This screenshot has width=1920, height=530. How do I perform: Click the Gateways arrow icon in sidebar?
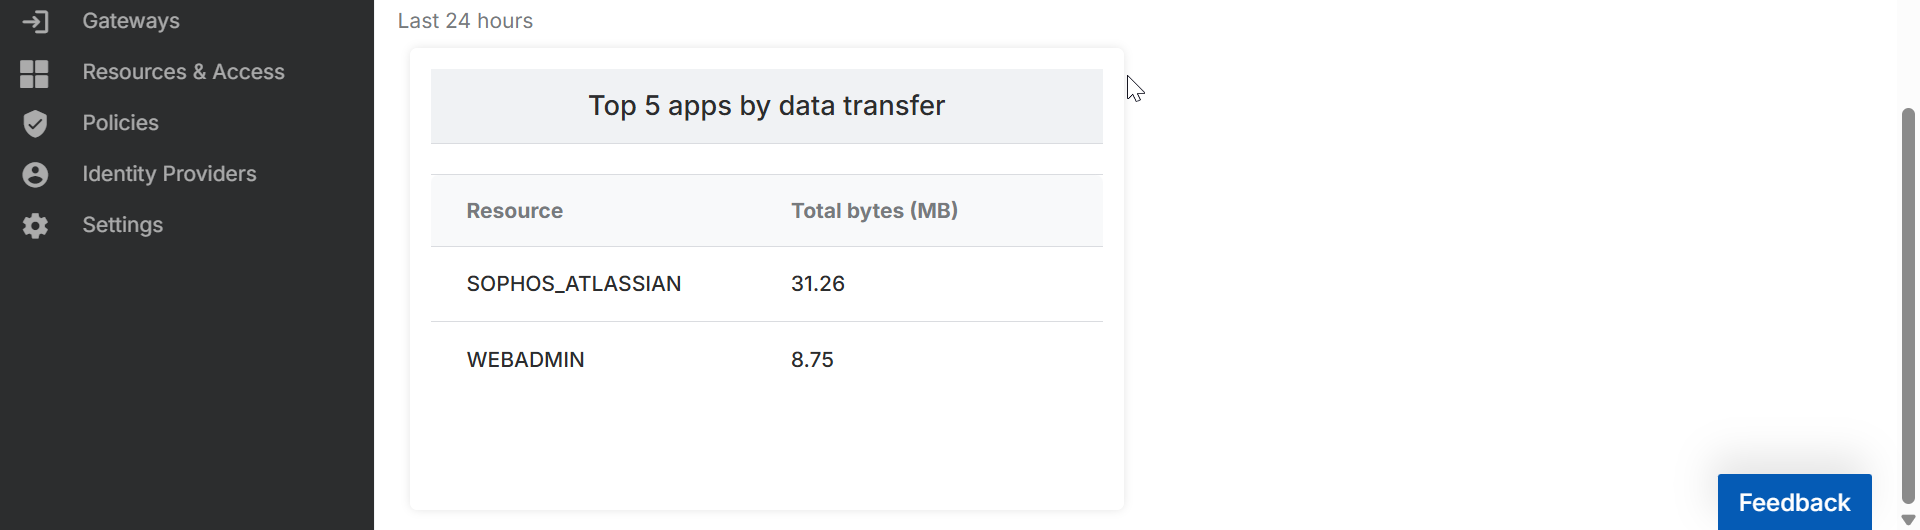tap(35, 21)
